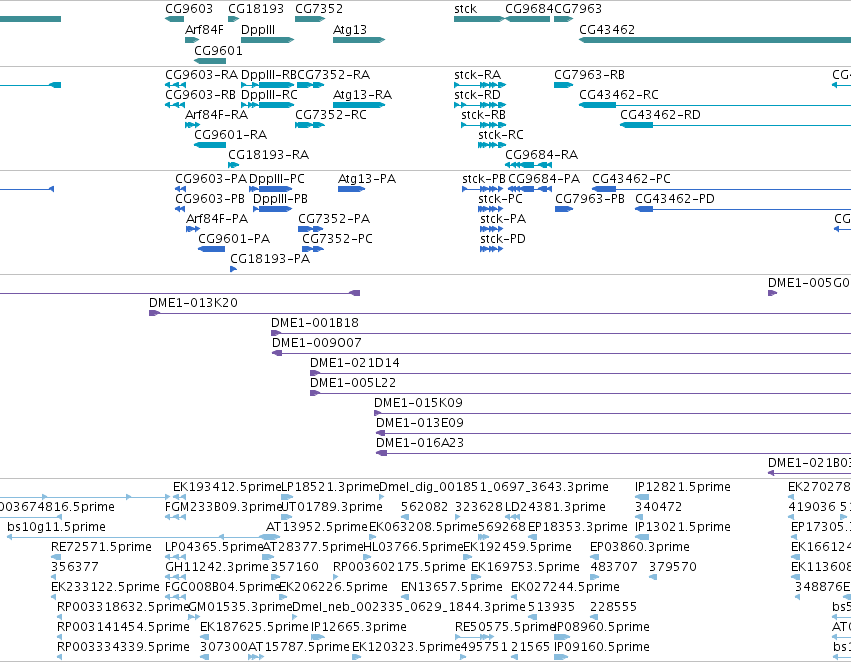This screenshot has height=662, width=851.
Task: Select transcript Arf84F-RA
Action: coord(193,125)
